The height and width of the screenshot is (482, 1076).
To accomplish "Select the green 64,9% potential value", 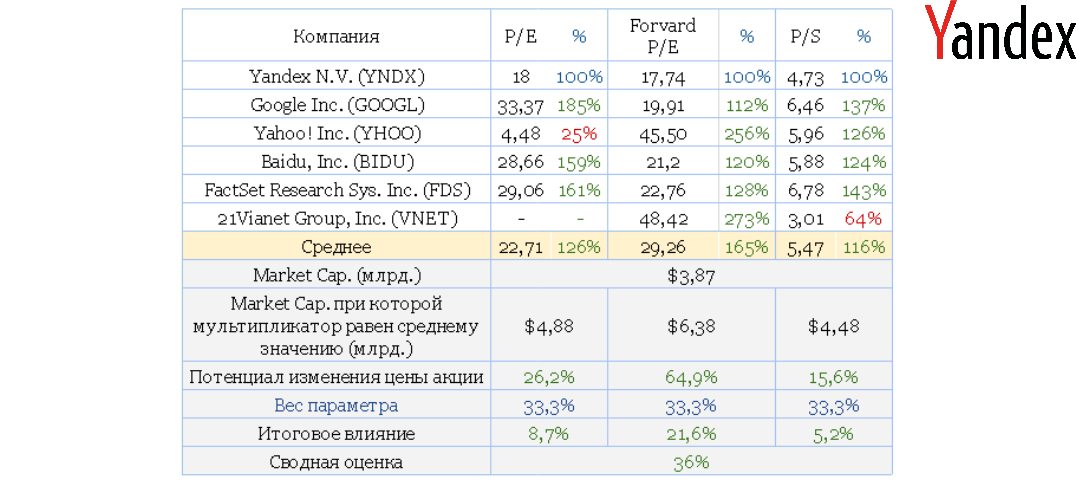I will [x=691, y=377].
